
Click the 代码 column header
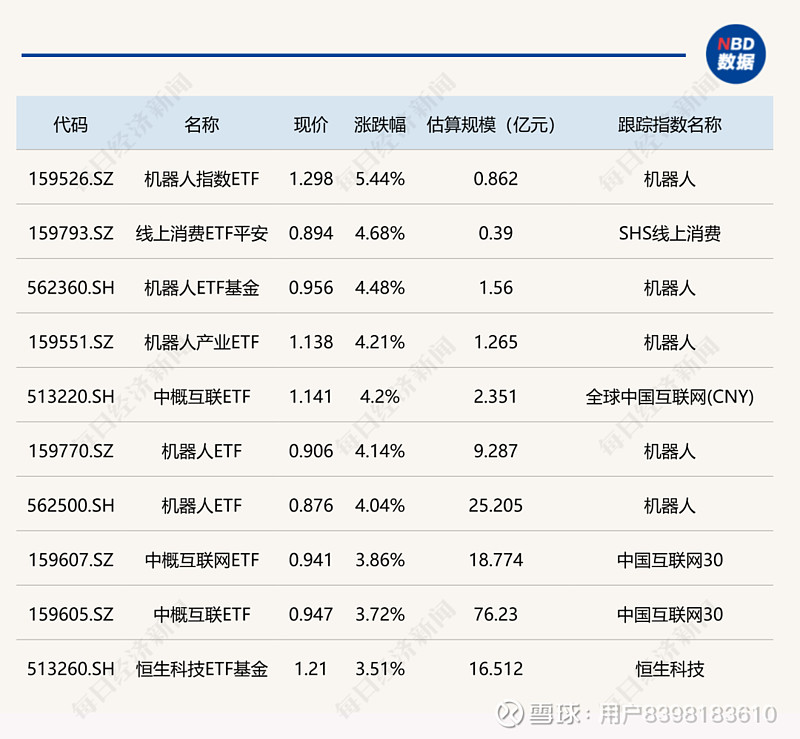coord(72,124)
